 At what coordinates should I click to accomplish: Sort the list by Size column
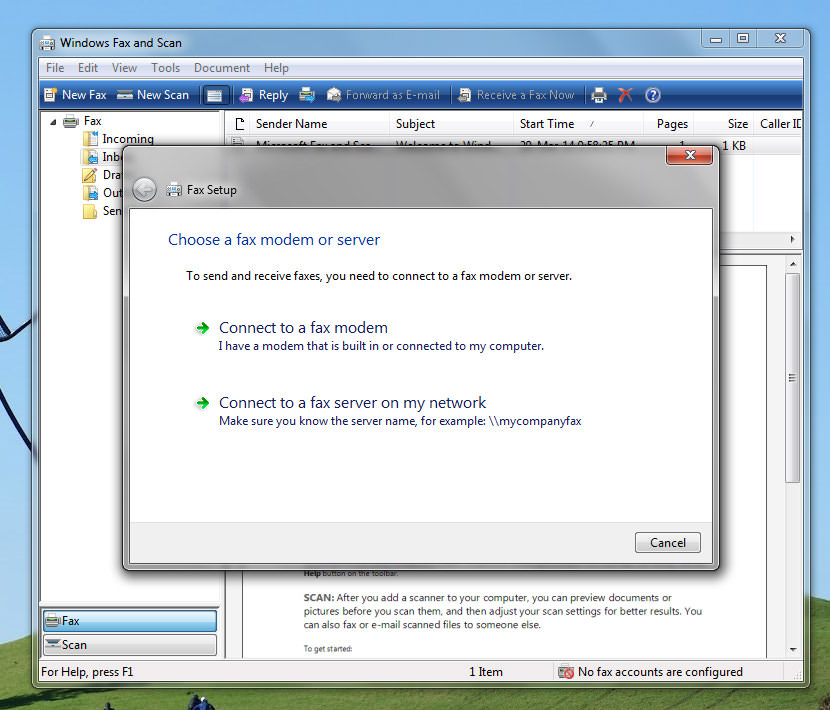pyautogui.click(x=724, y=124)
